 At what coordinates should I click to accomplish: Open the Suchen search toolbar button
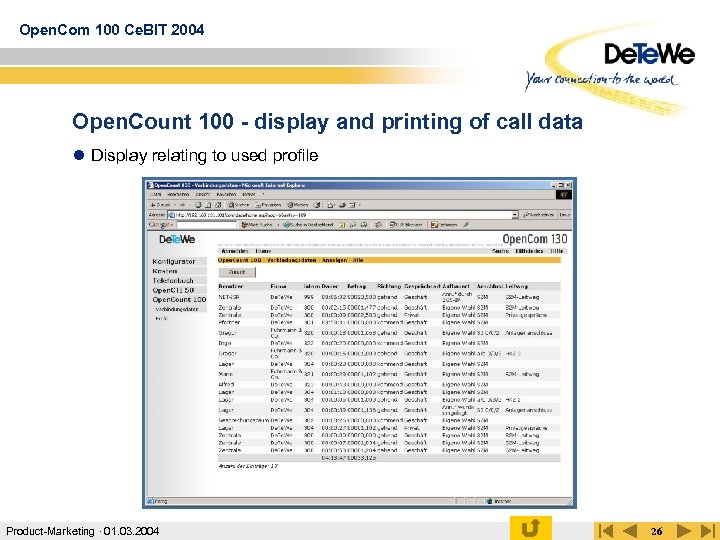(x=239, y=205)
